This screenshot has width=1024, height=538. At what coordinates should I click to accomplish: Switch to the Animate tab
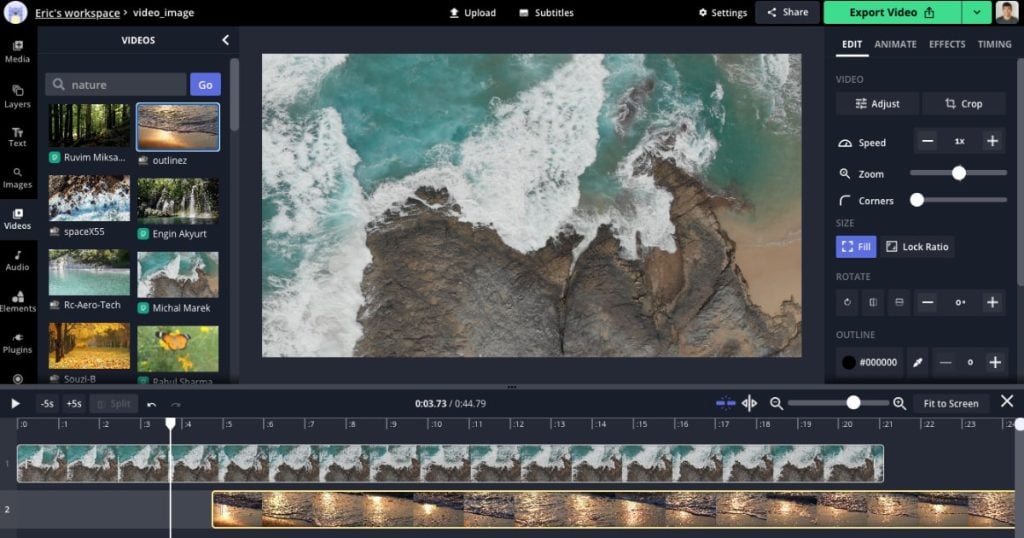(x=895, y=44)
